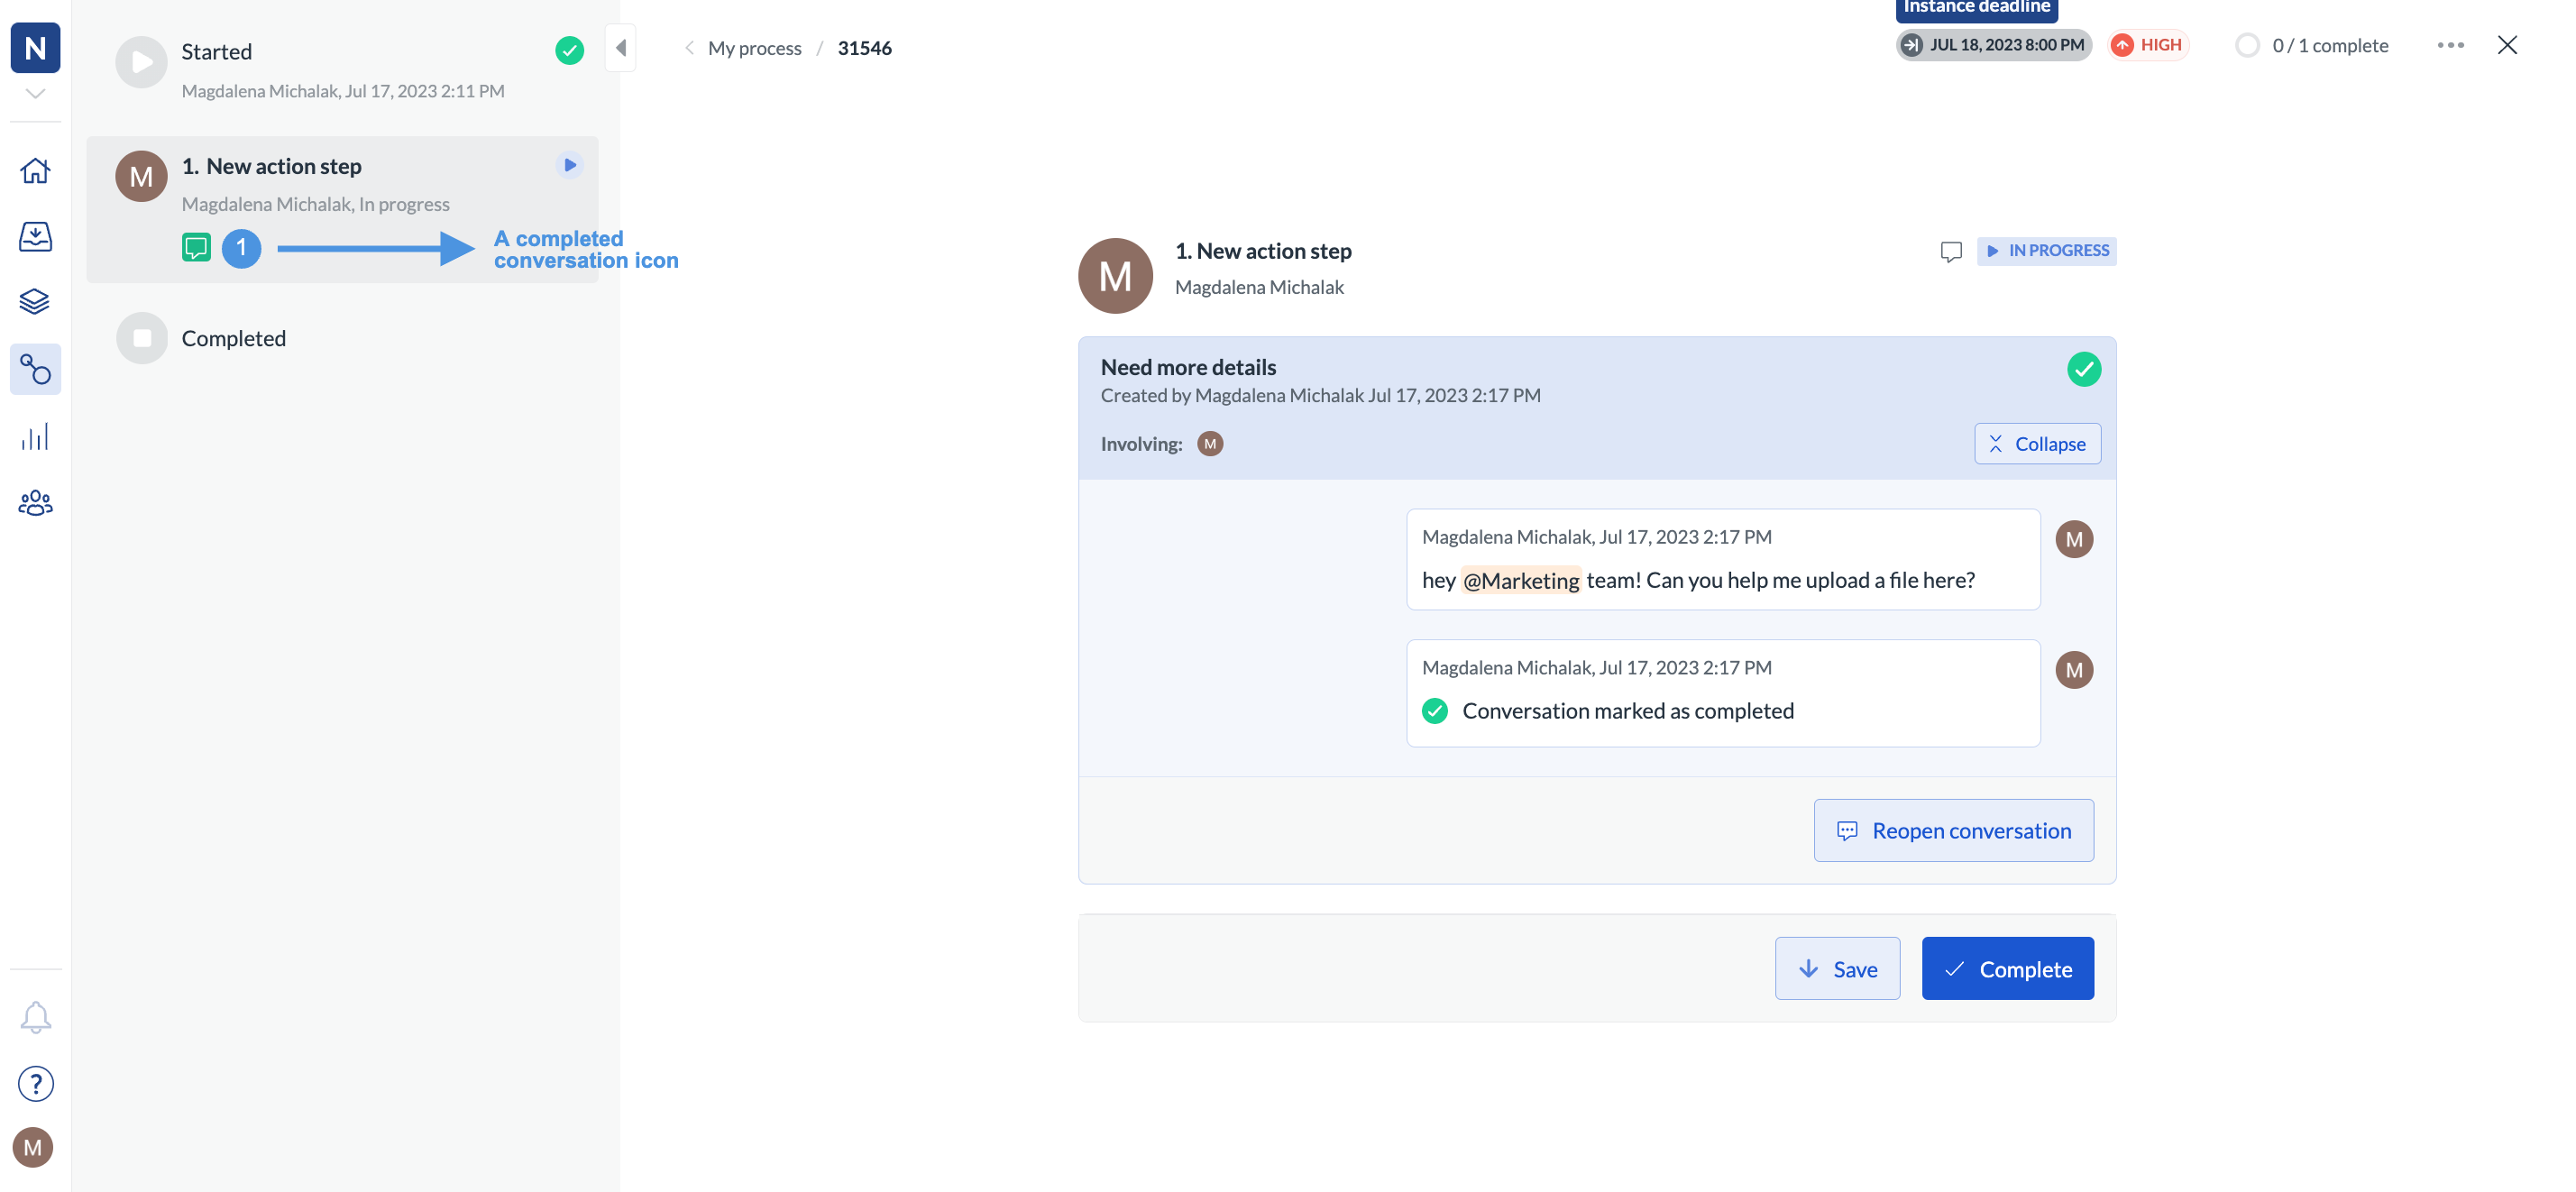Open the stacked layers icon in sidebar
This screenshot has height=1192, width=2576.
click(35, 302)
